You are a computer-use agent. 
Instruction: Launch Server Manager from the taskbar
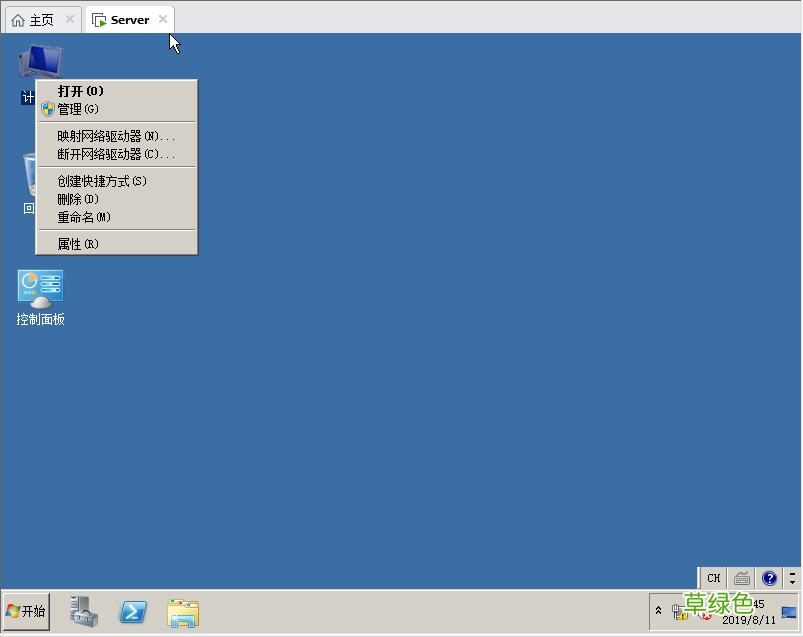83,613
